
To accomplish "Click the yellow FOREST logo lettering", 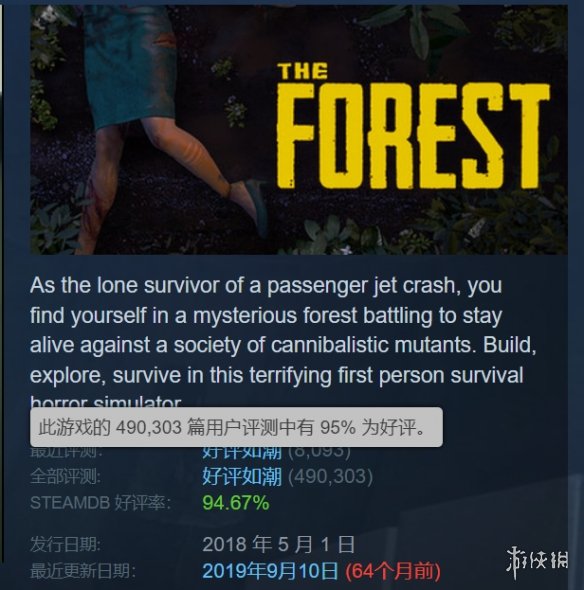I will pyautogui.click(x=413, y=136).
